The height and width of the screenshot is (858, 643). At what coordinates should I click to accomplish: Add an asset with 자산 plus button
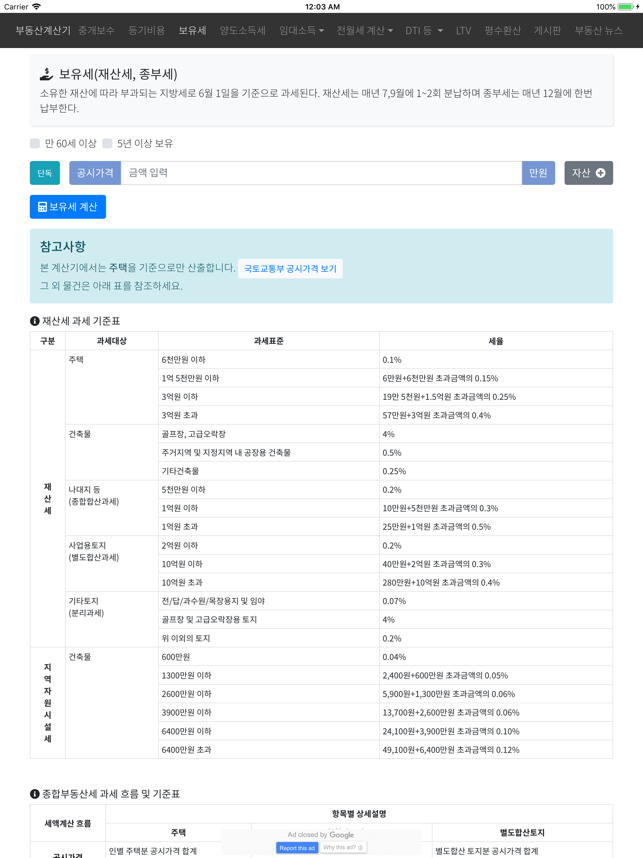[588, 173]
